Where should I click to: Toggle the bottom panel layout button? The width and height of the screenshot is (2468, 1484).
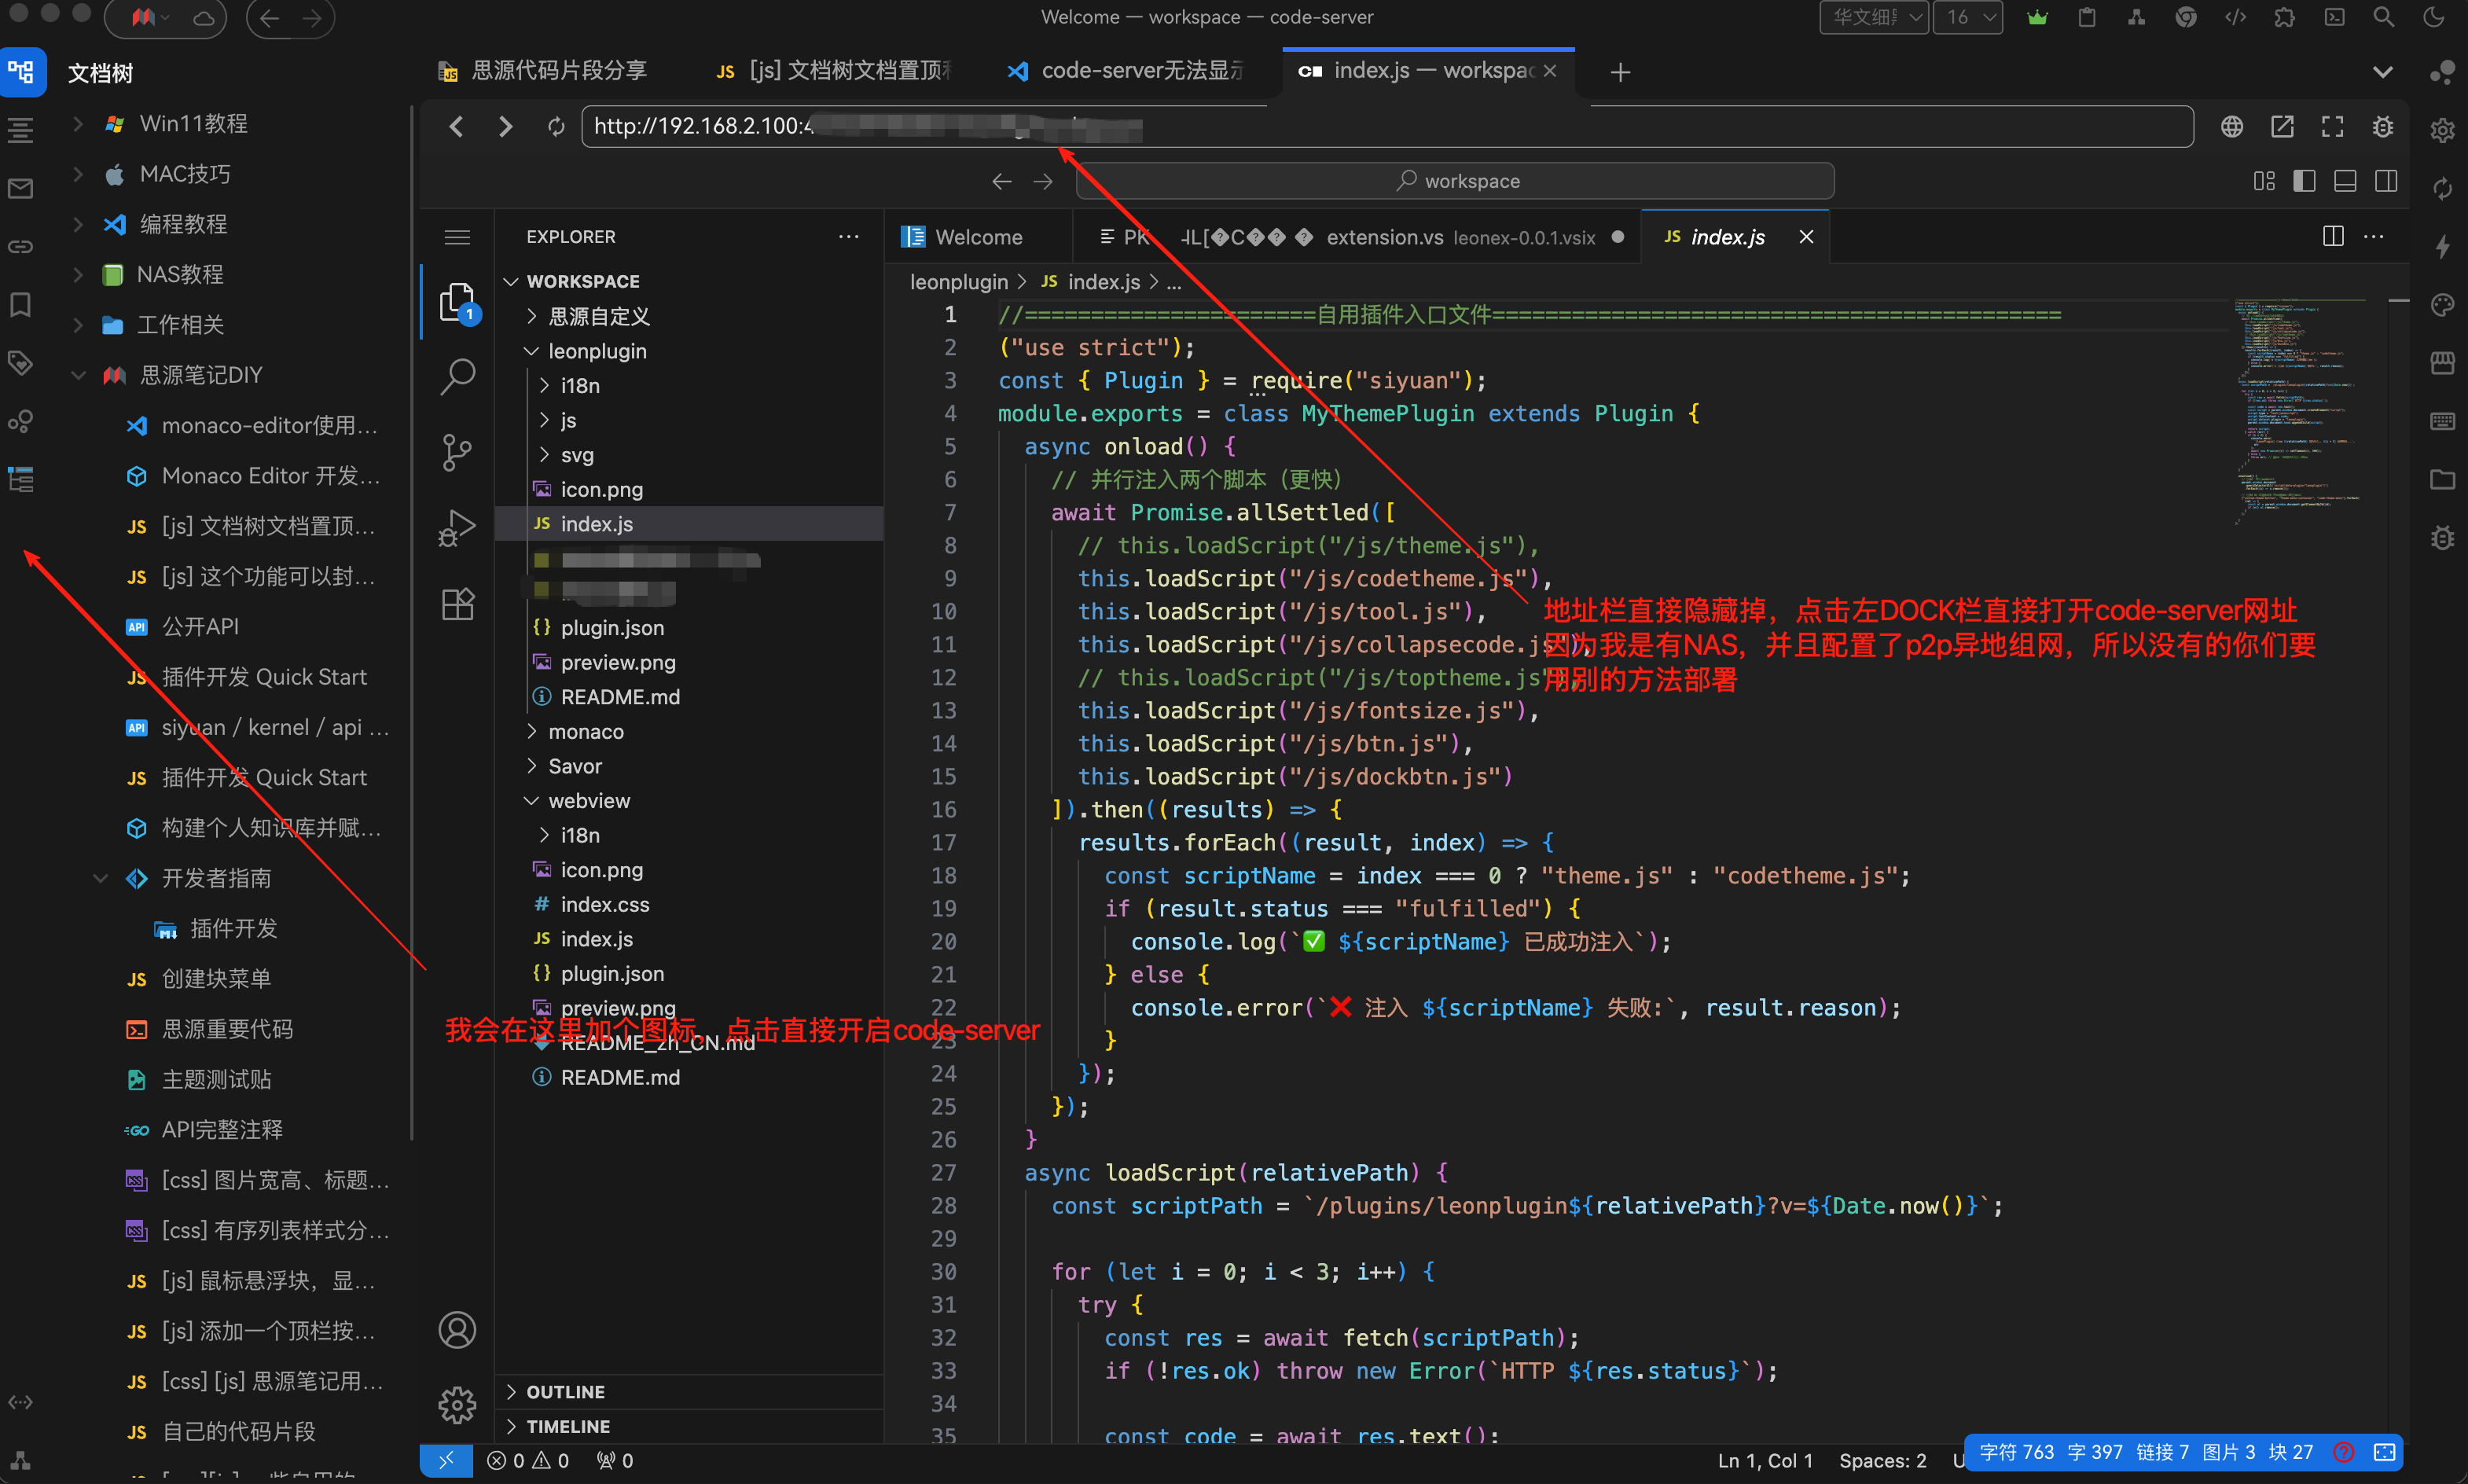point(2345,181)
